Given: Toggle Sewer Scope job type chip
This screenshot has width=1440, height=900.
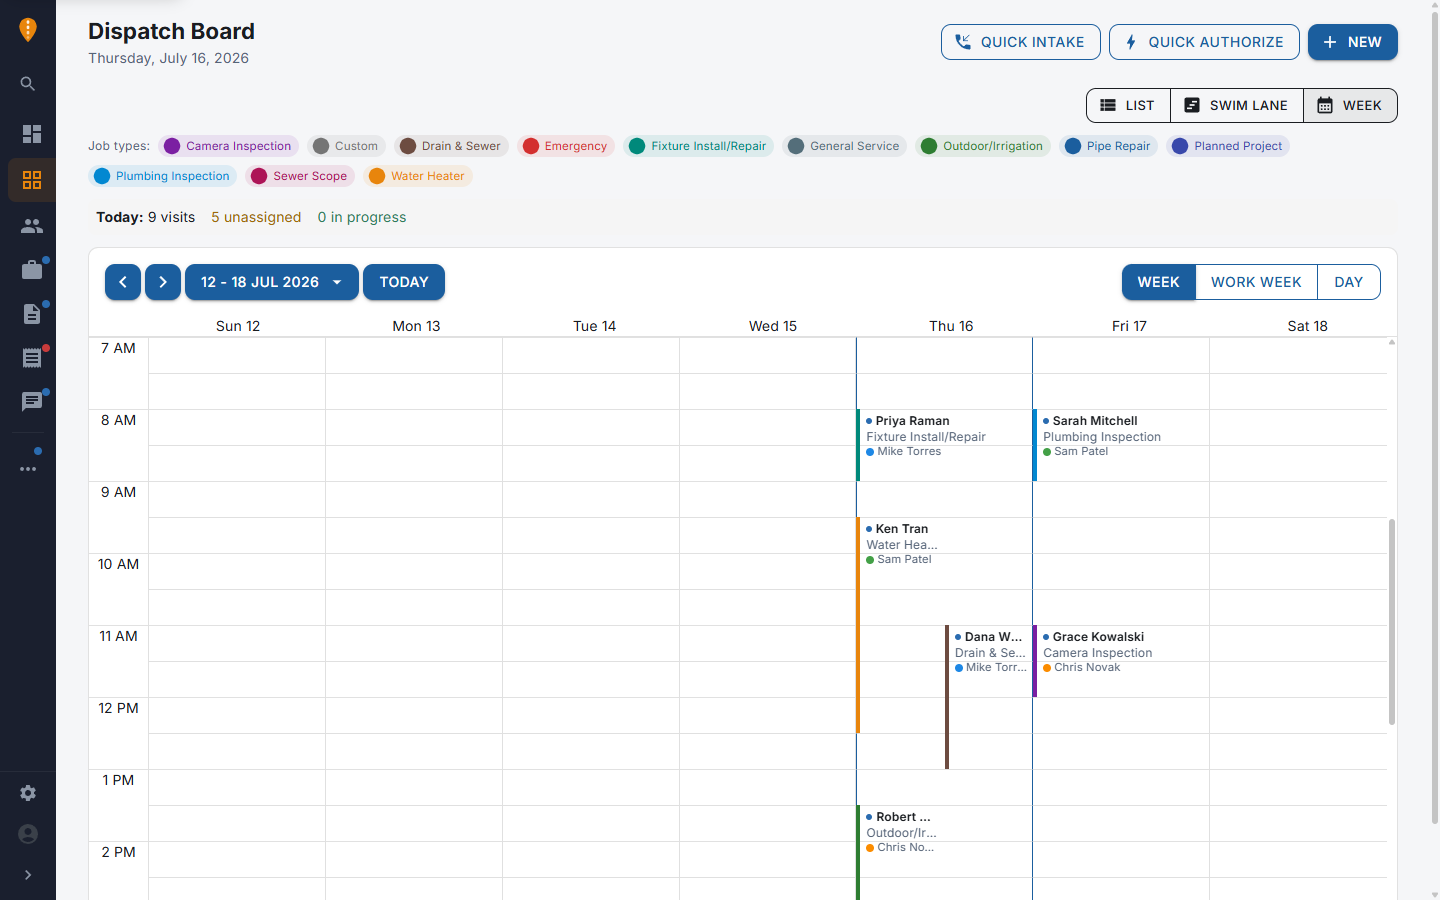Looking at the screenshot, I should pos(300,176).
